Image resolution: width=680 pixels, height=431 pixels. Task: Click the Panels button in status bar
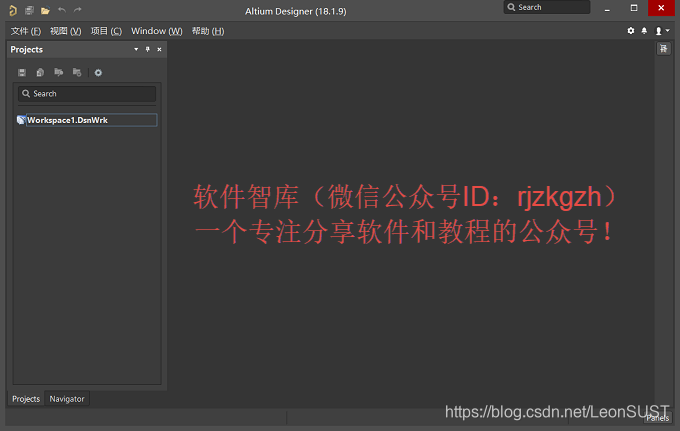pos(657,418)
